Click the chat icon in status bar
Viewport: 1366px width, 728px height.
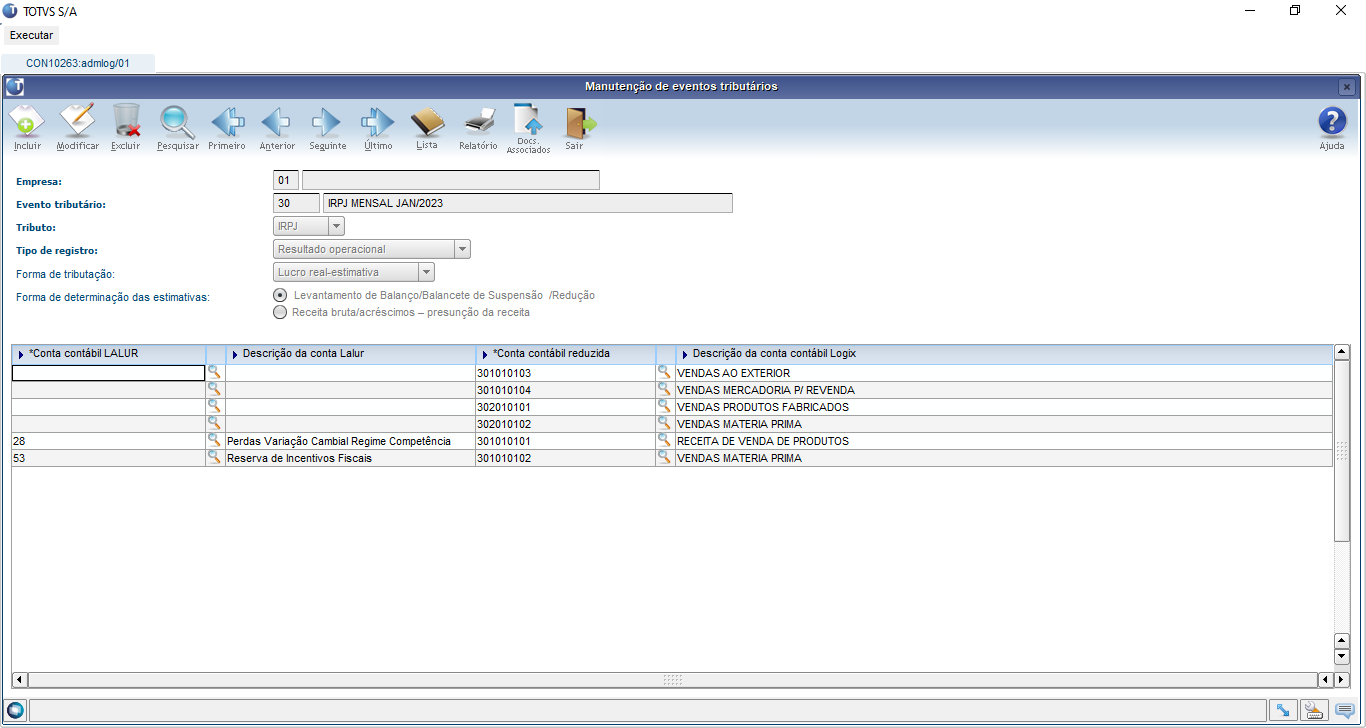pos(1345,710)
